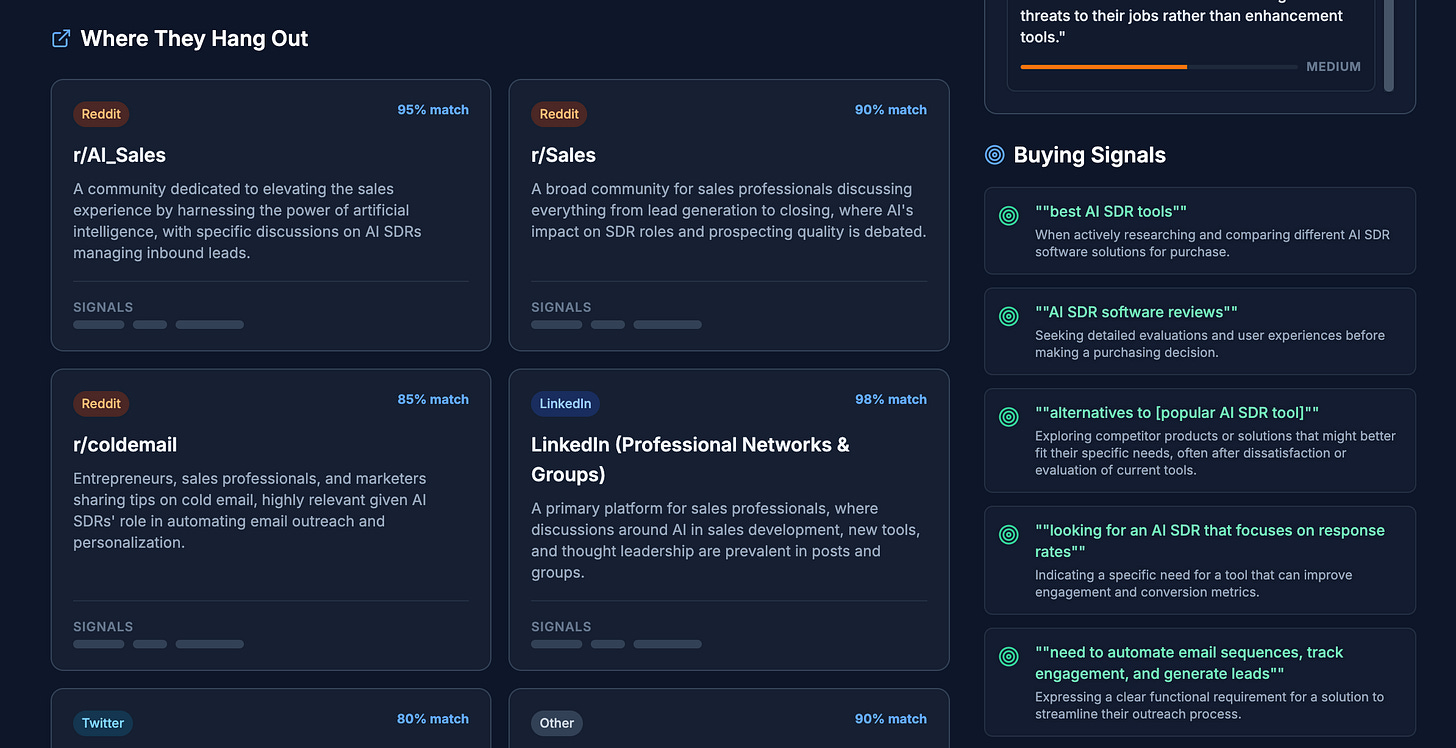Click the target icon beside Buying Signals

994,155
